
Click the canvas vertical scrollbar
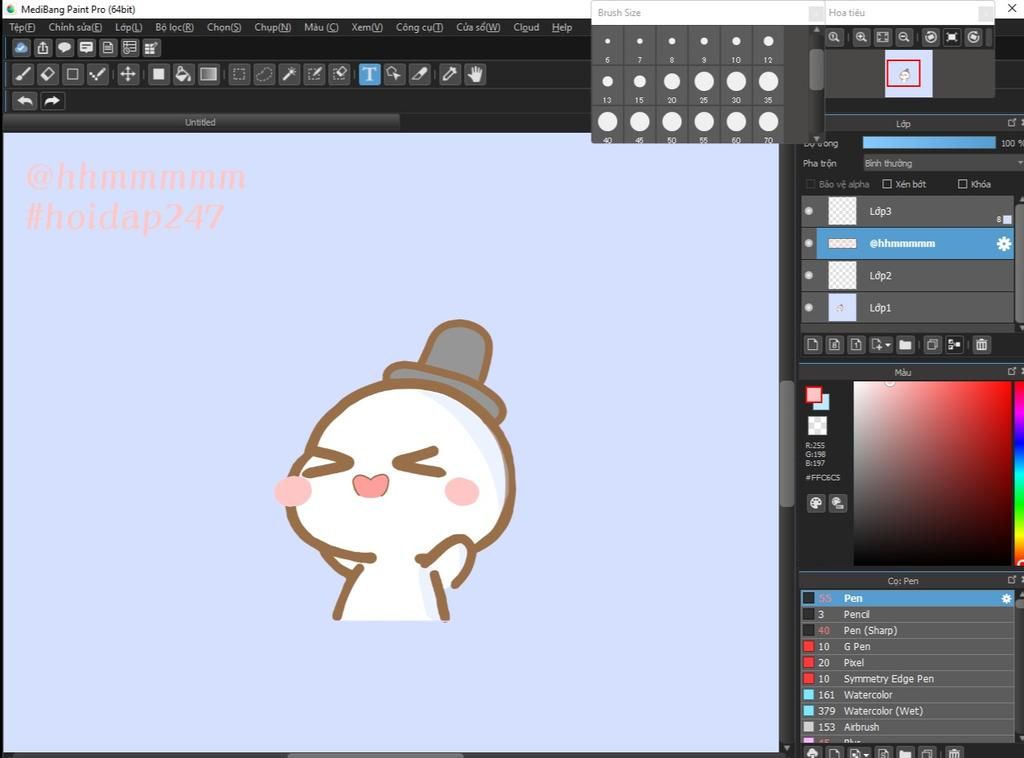tap(786, 444)
